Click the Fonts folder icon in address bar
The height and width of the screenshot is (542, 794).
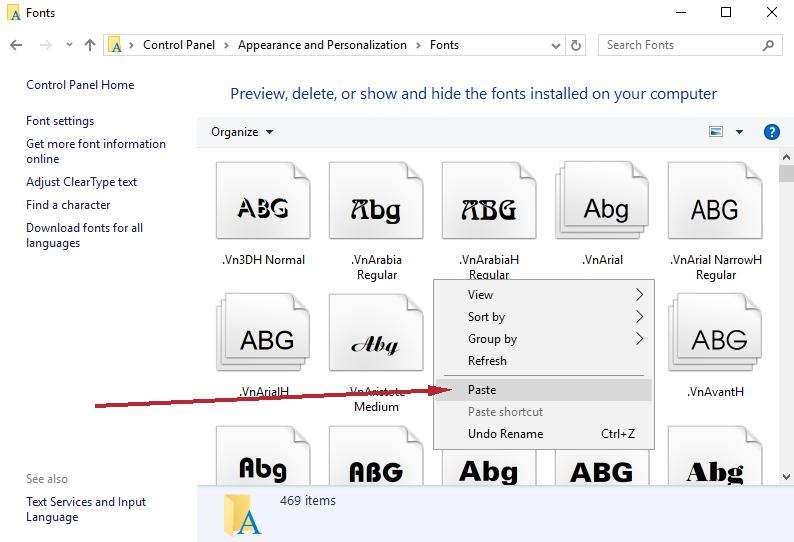(115, 45)
